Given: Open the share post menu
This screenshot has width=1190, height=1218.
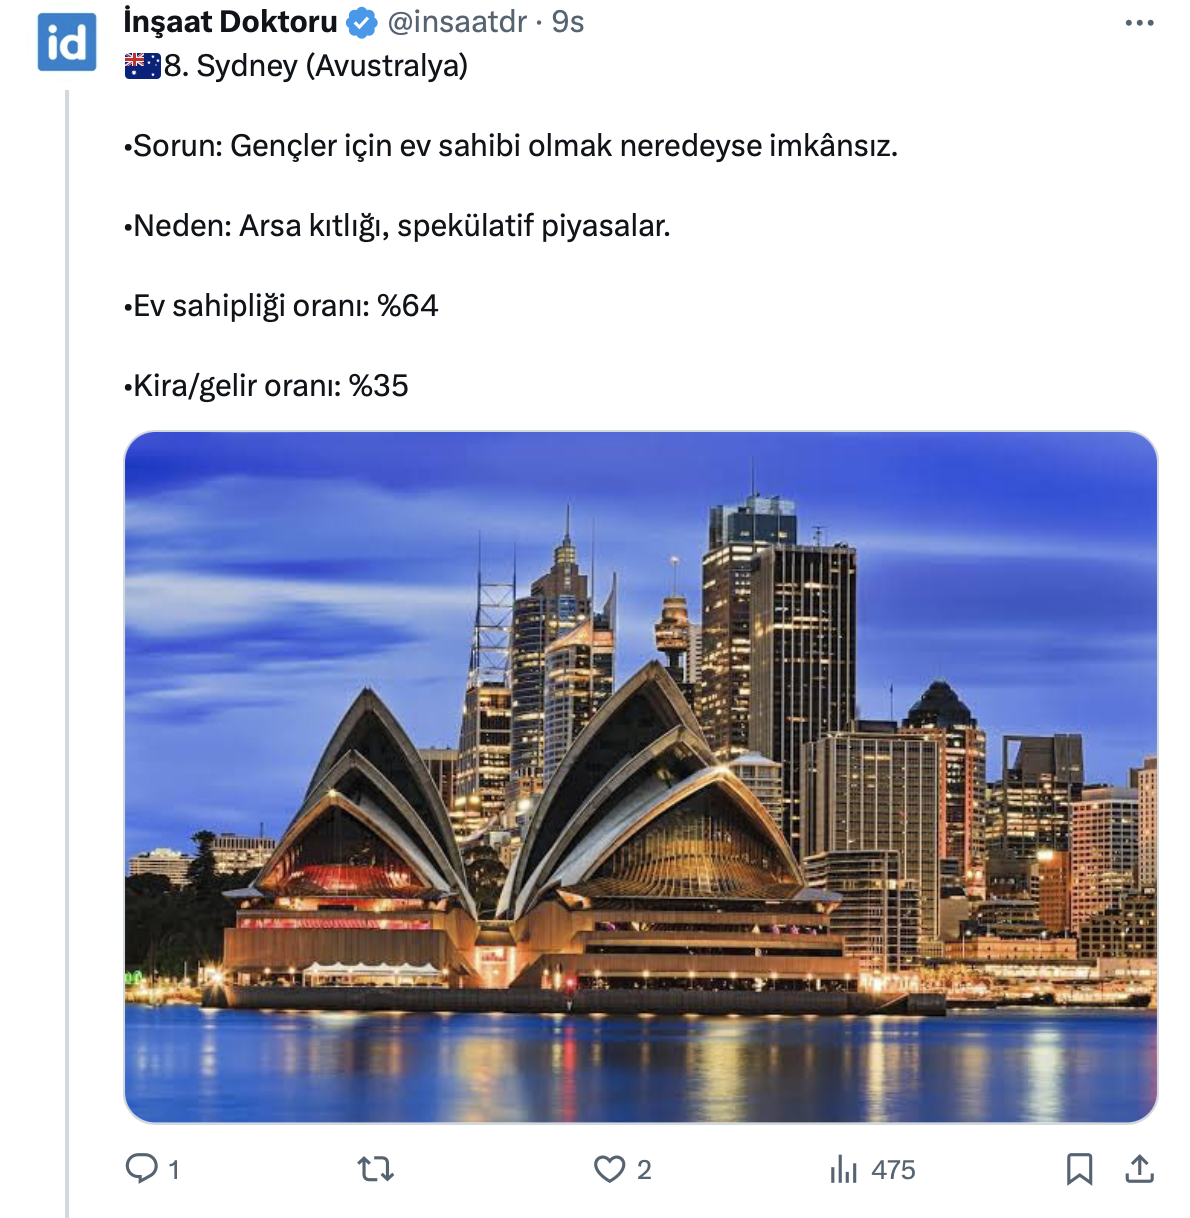Looking at the screenshot, I should point(1139,1168).
